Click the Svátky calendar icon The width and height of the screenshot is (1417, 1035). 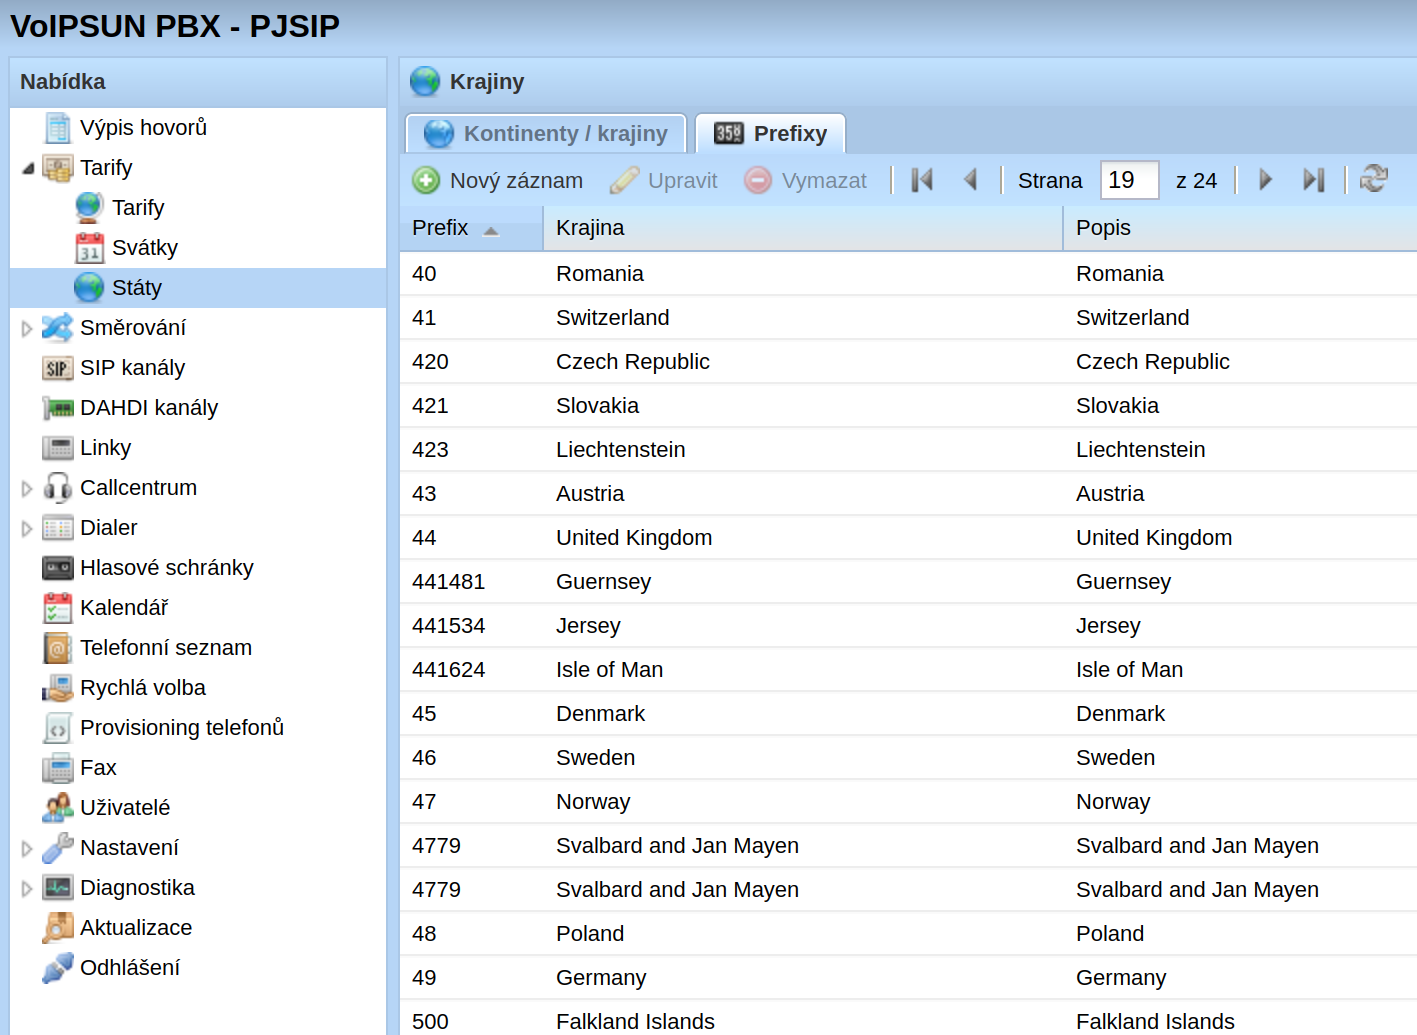coord(90,248)
